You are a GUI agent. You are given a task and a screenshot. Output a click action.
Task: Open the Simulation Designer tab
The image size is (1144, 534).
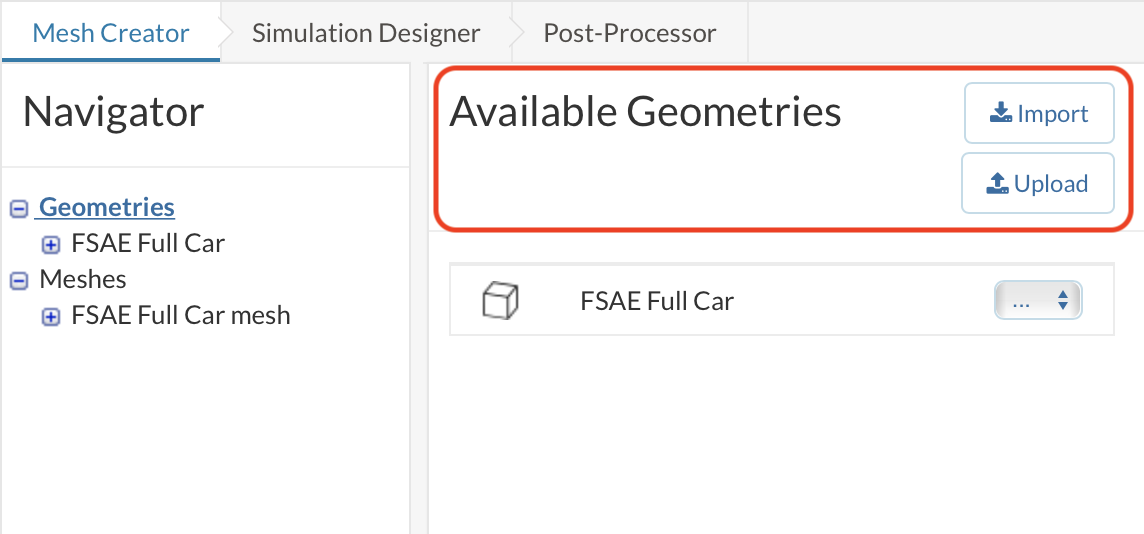tap(366, 32)
